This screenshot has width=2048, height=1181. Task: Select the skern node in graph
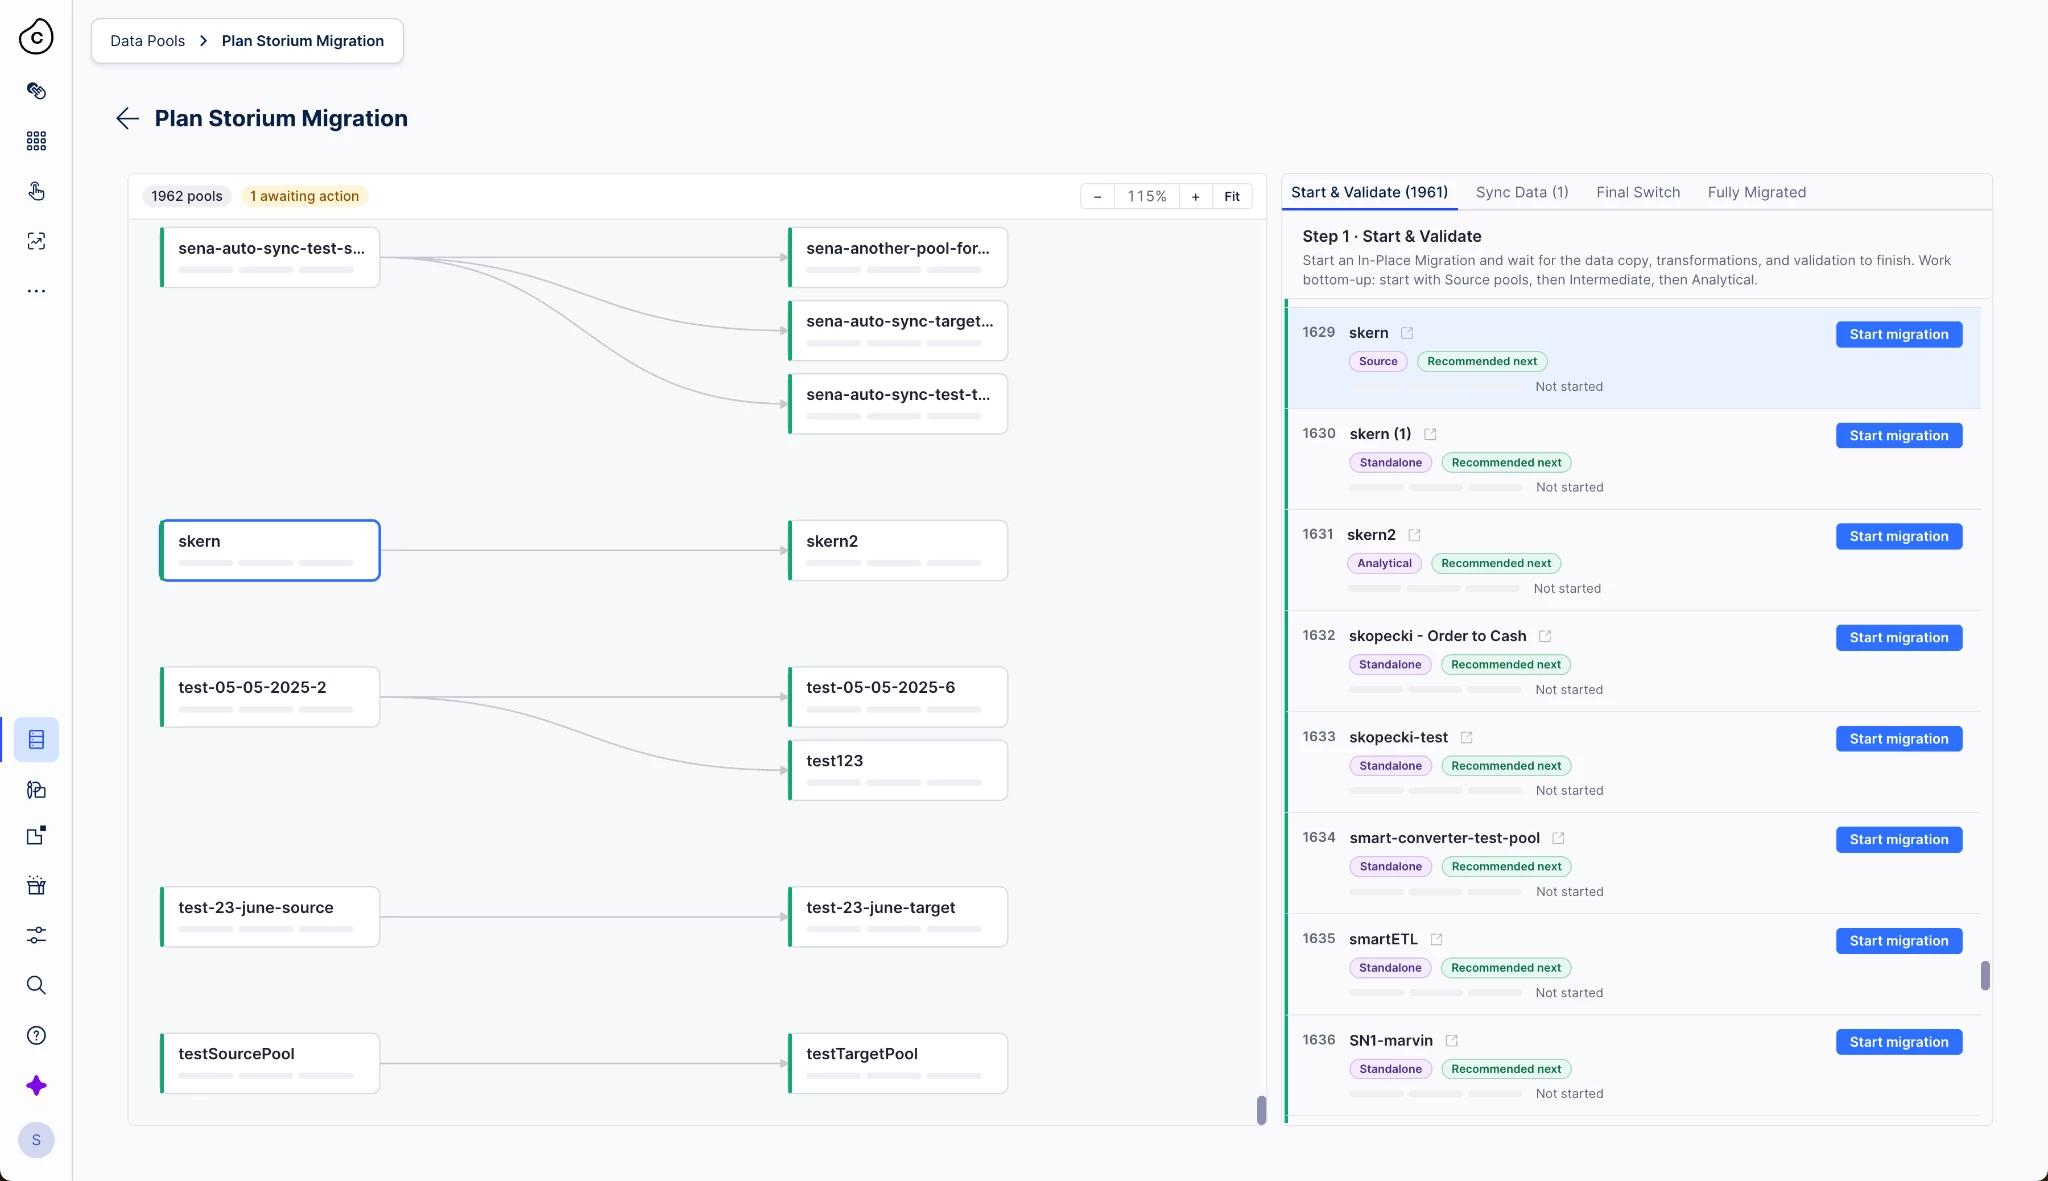[270, 550]
